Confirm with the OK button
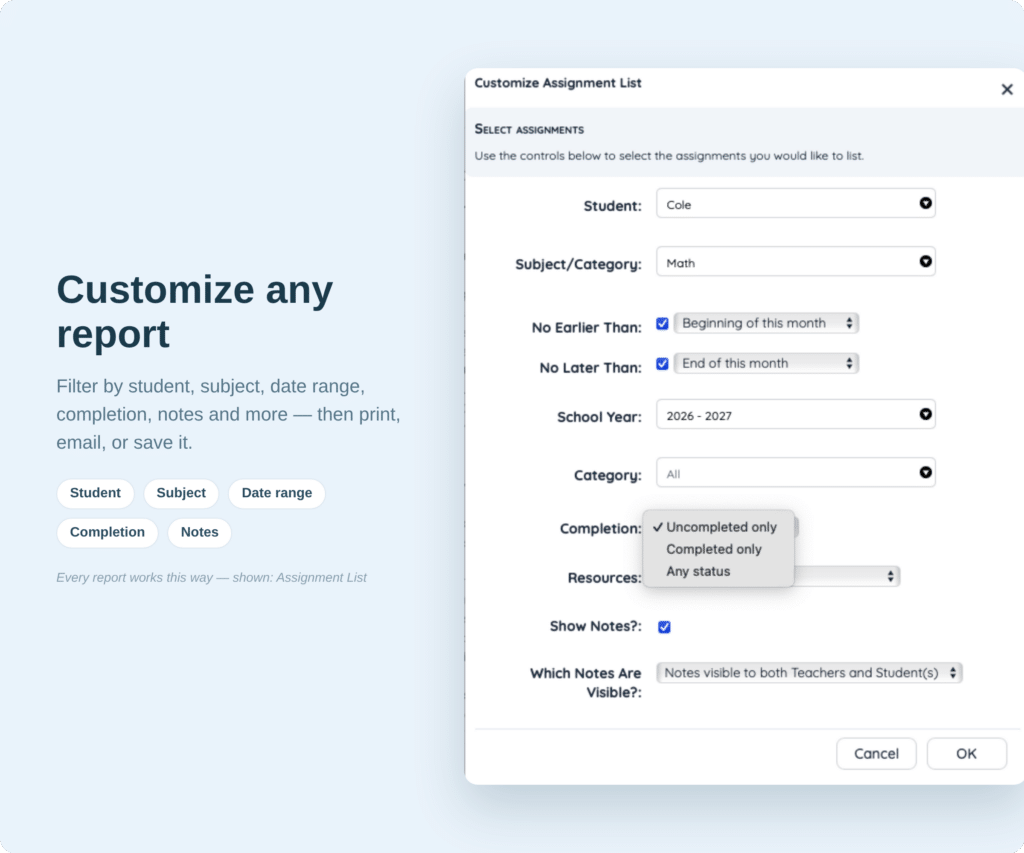The width and height of the screenshot is (1024, 853). pyautogui.click(x=966, y=754)
